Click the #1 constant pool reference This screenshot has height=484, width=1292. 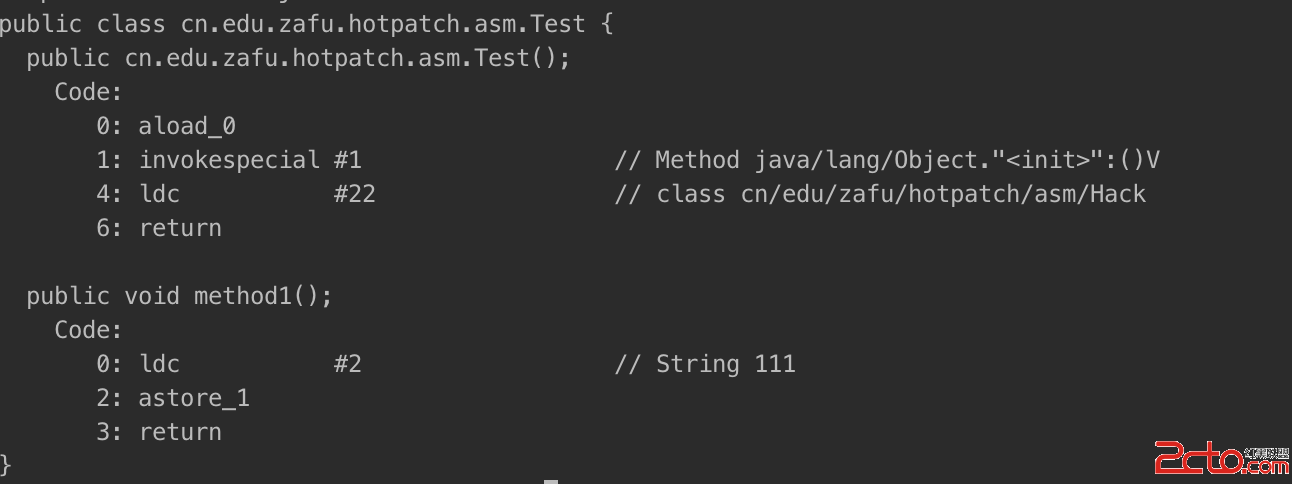click(347, 160)
